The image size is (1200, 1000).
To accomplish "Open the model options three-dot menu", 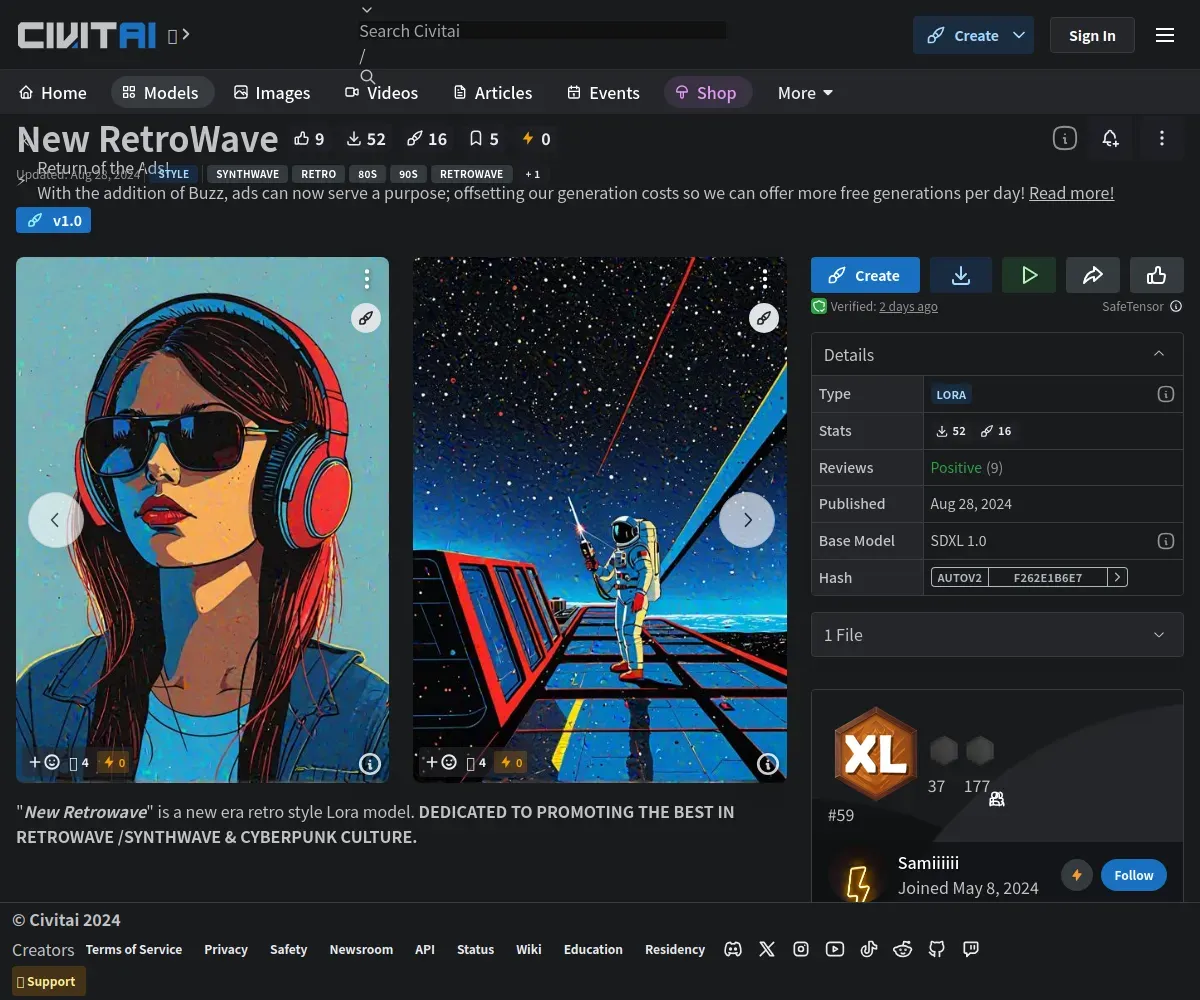I will tap(1162, 138).
